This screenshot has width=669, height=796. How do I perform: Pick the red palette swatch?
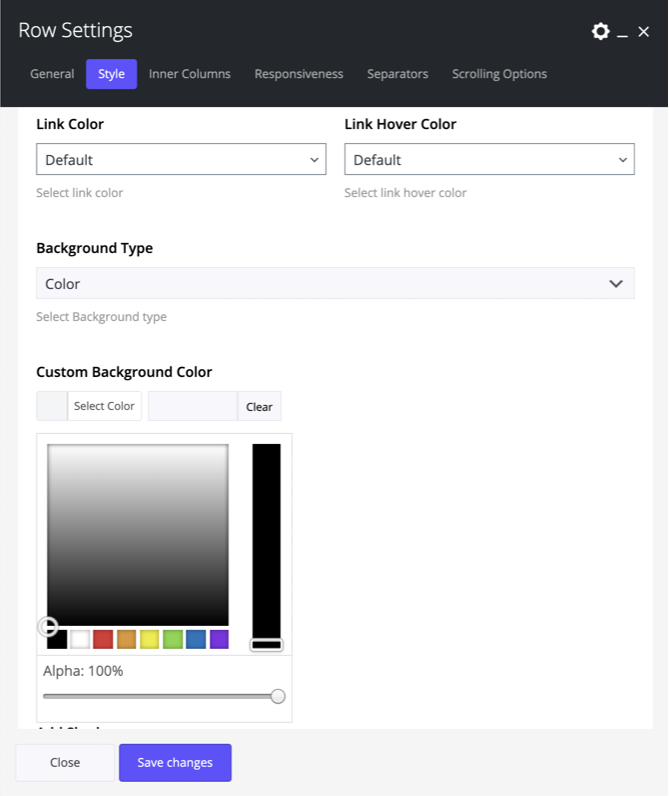(x=103, y=640)
